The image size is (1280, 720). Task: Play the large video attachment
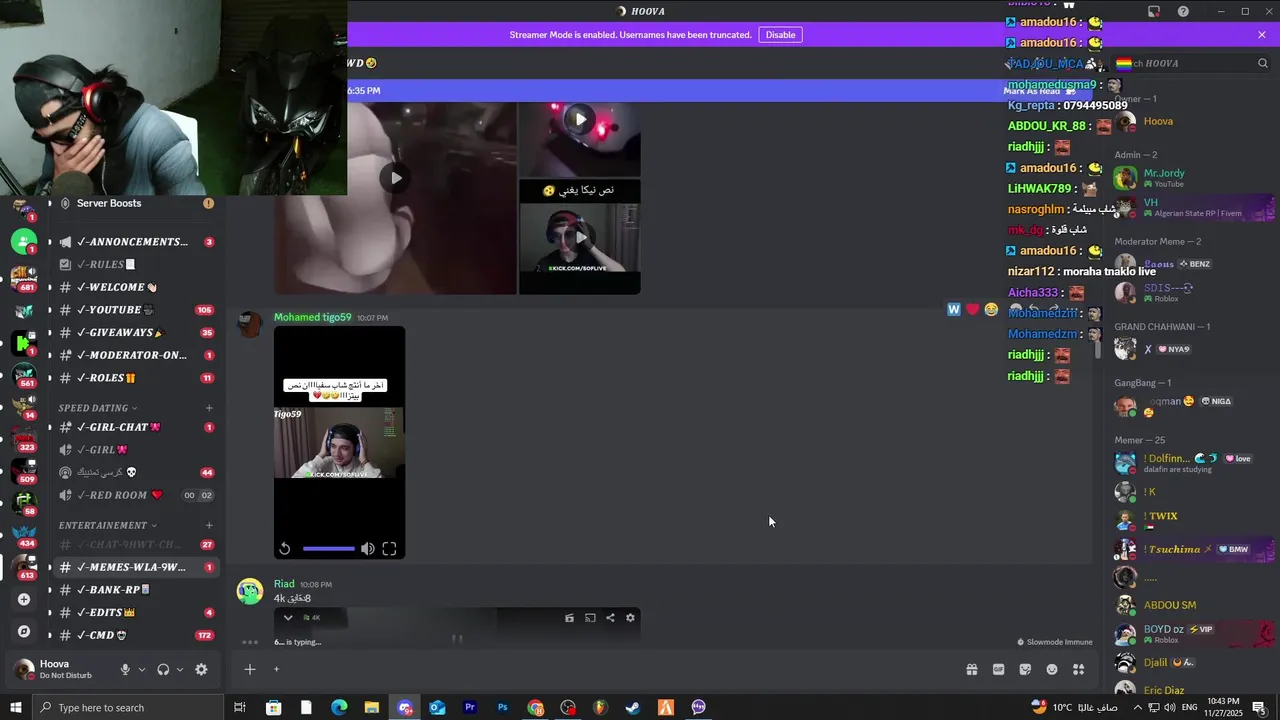[x=396, y=178]
